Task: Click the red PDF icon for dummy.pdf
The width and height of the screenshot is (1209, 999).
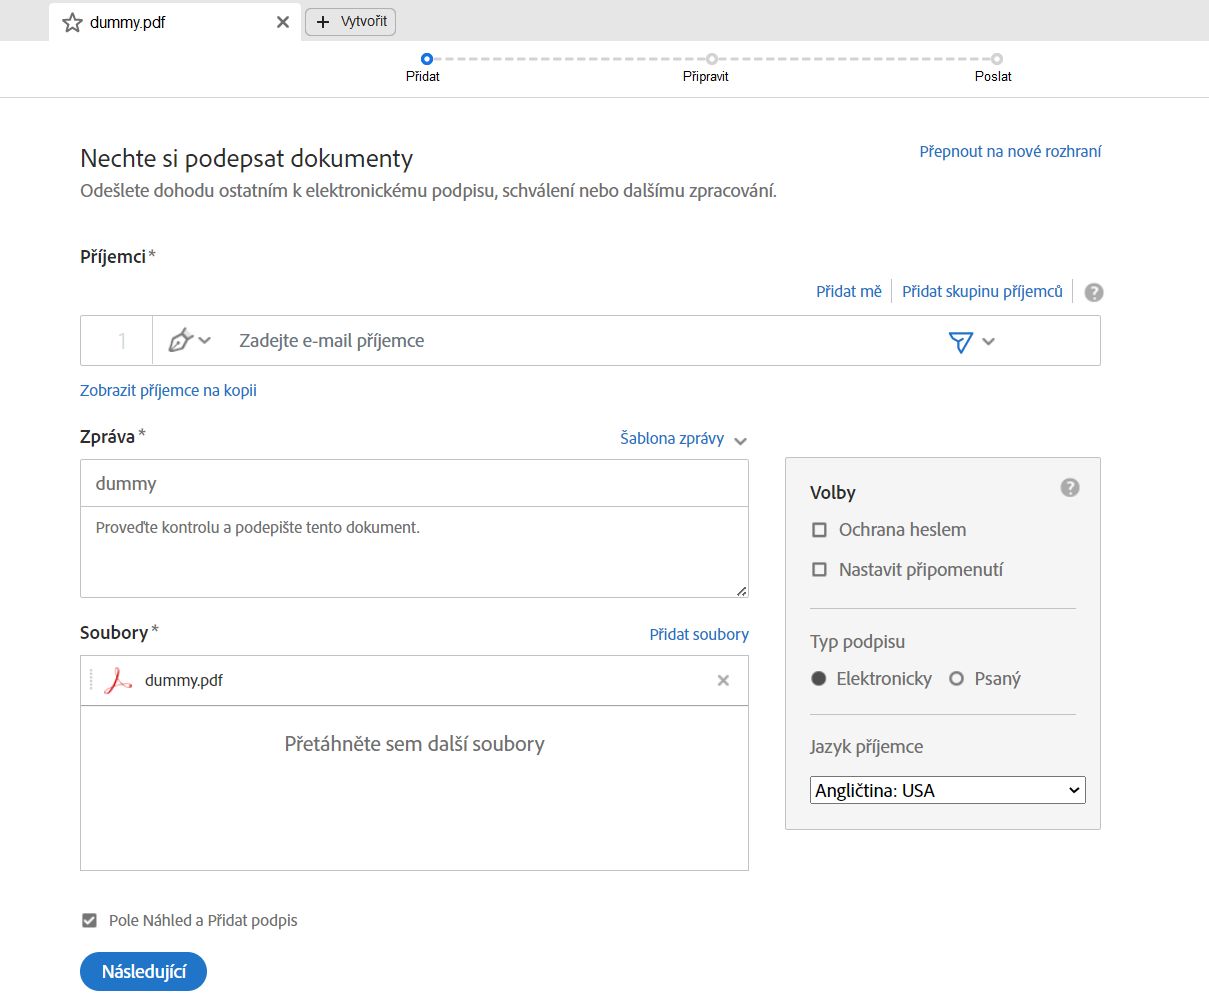Action: 119,681
